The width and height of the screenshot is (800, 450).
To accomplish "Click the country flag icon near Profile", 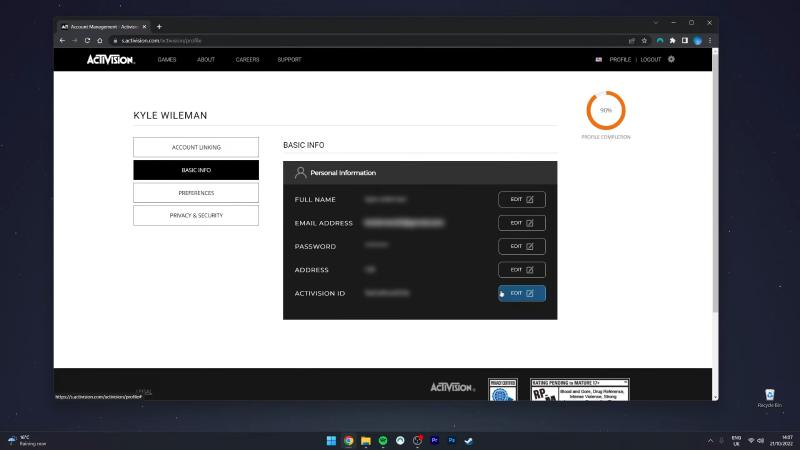I will coord(598,60).
